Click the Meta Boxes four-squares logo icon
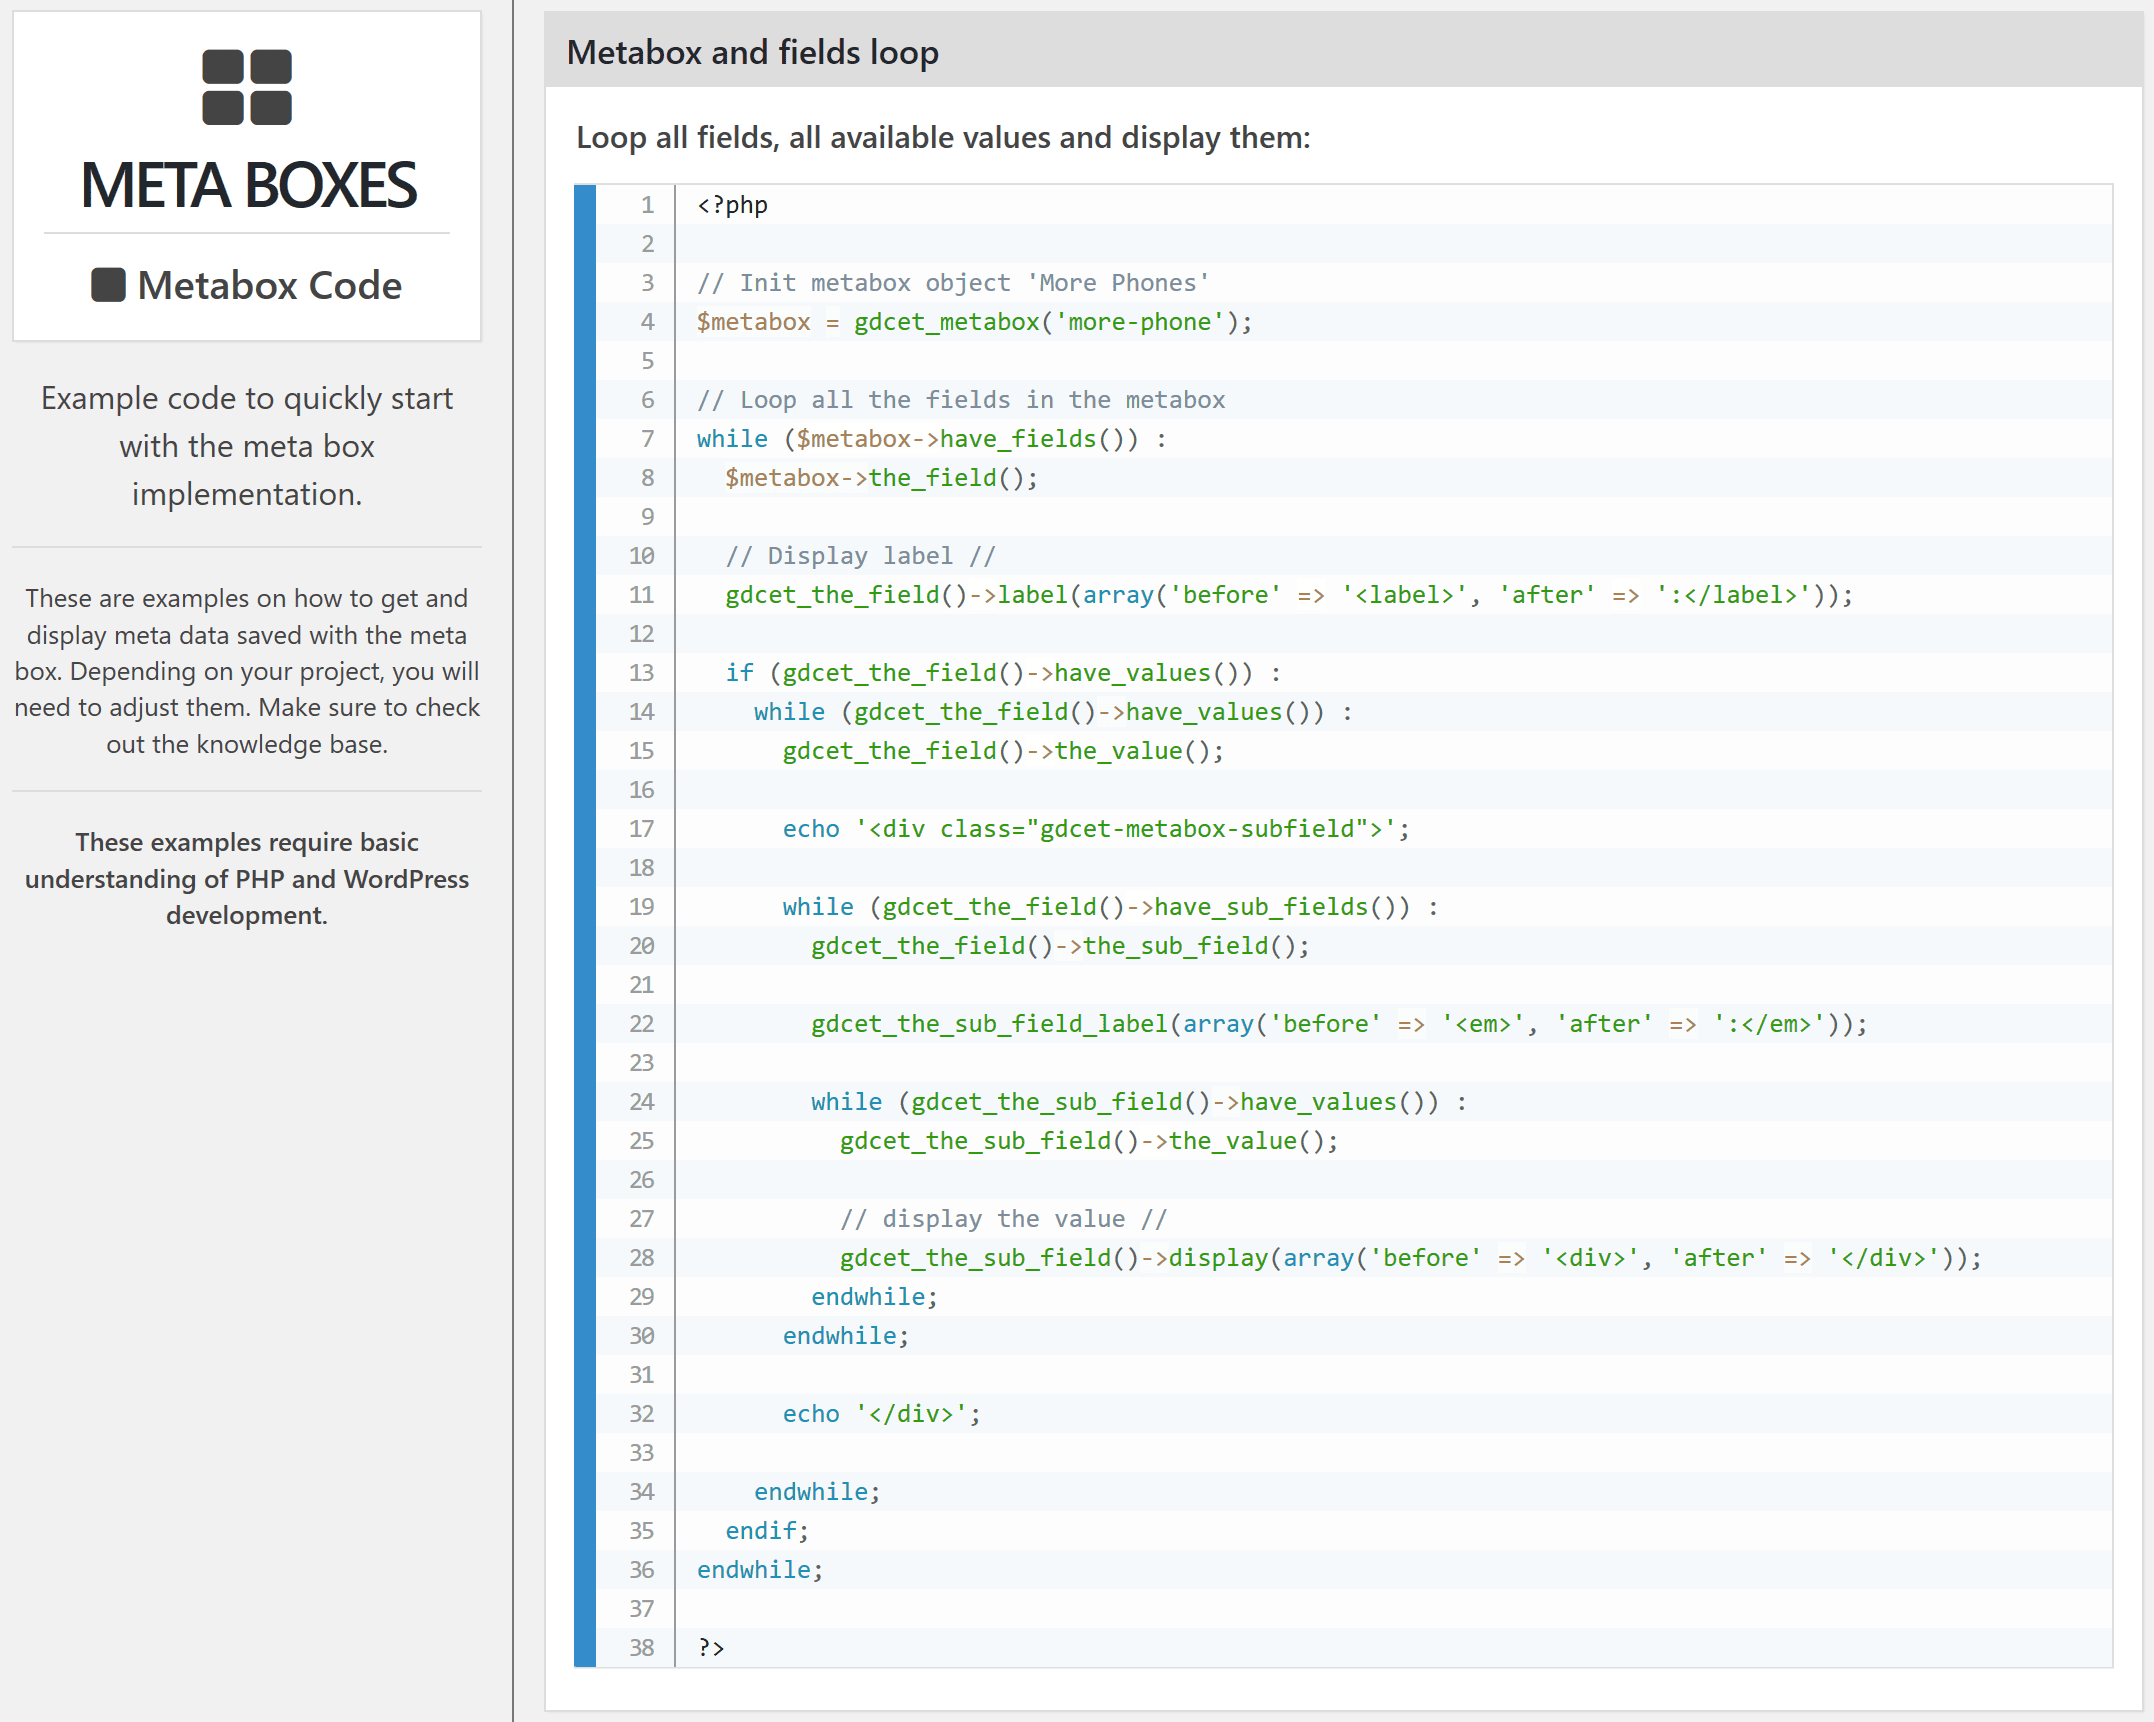The height and width of the screenshot is (1722, 2154). (247, 87)
